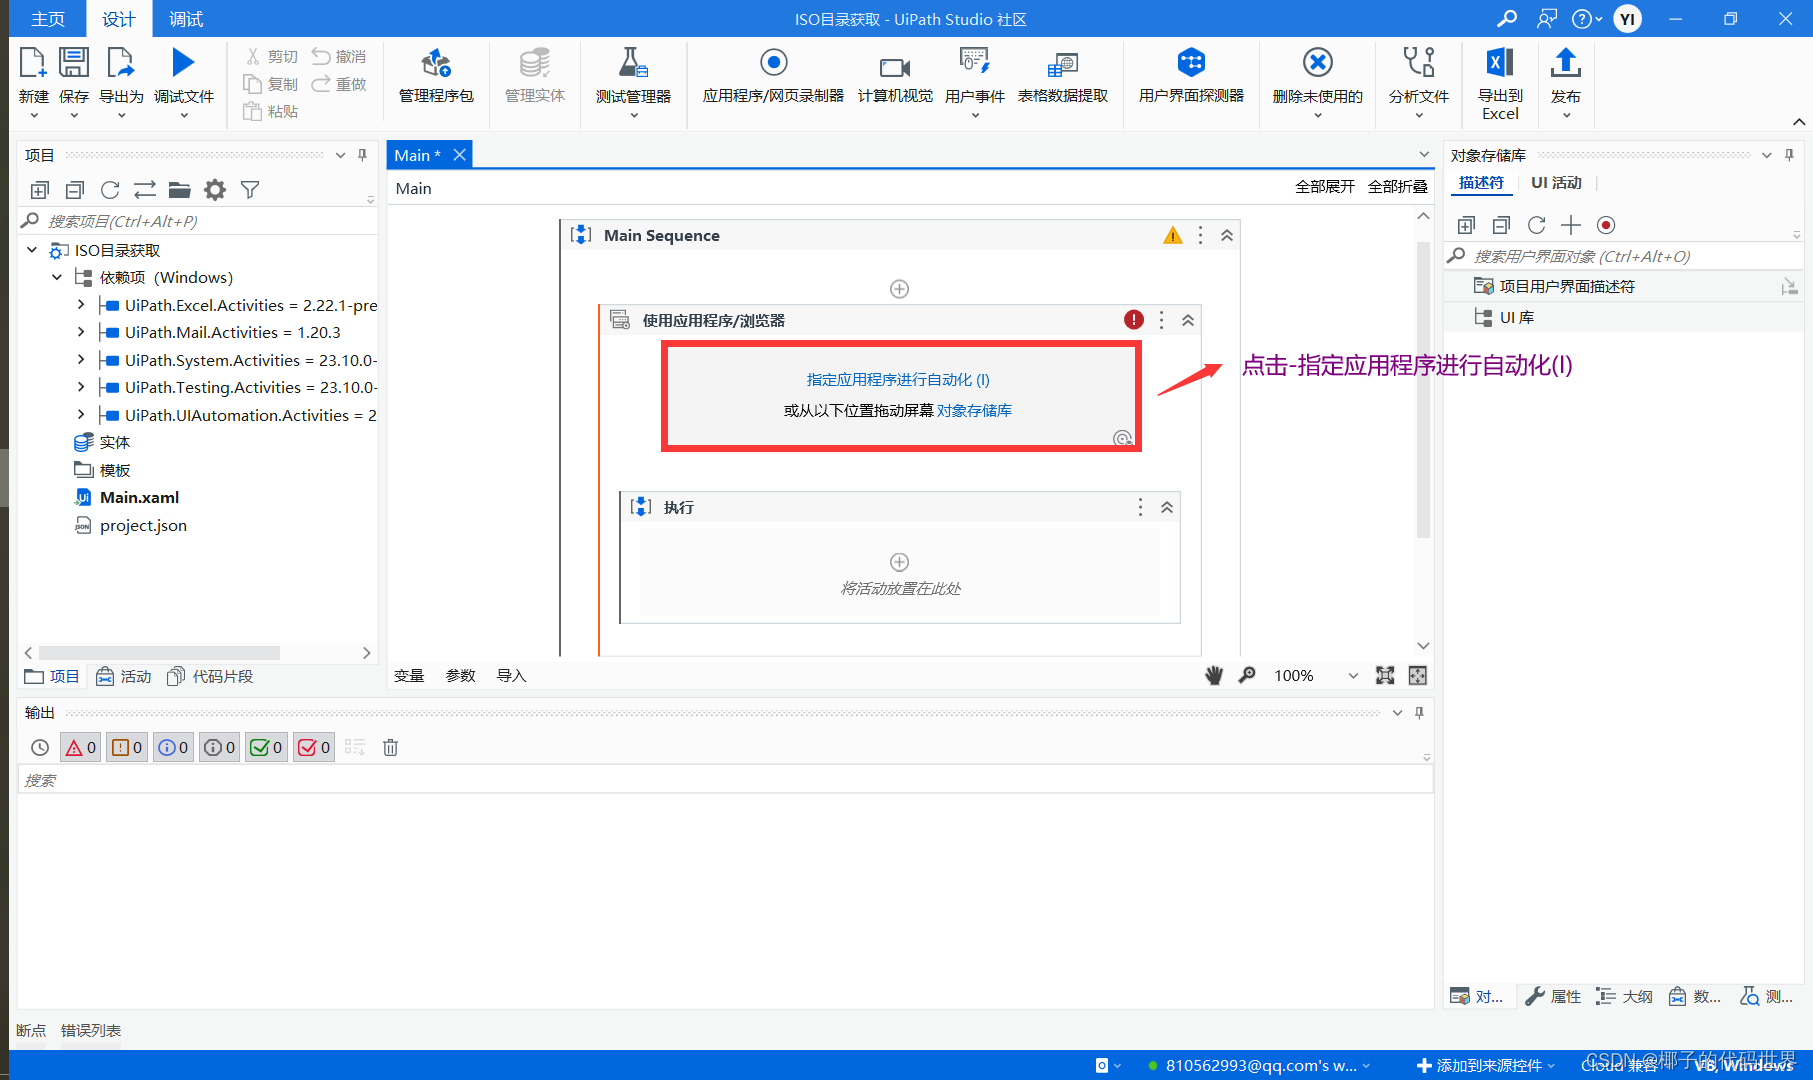Click 导出到 Excel icon
This screenshot has height=1080, width=1813.
click(1500, 63)
